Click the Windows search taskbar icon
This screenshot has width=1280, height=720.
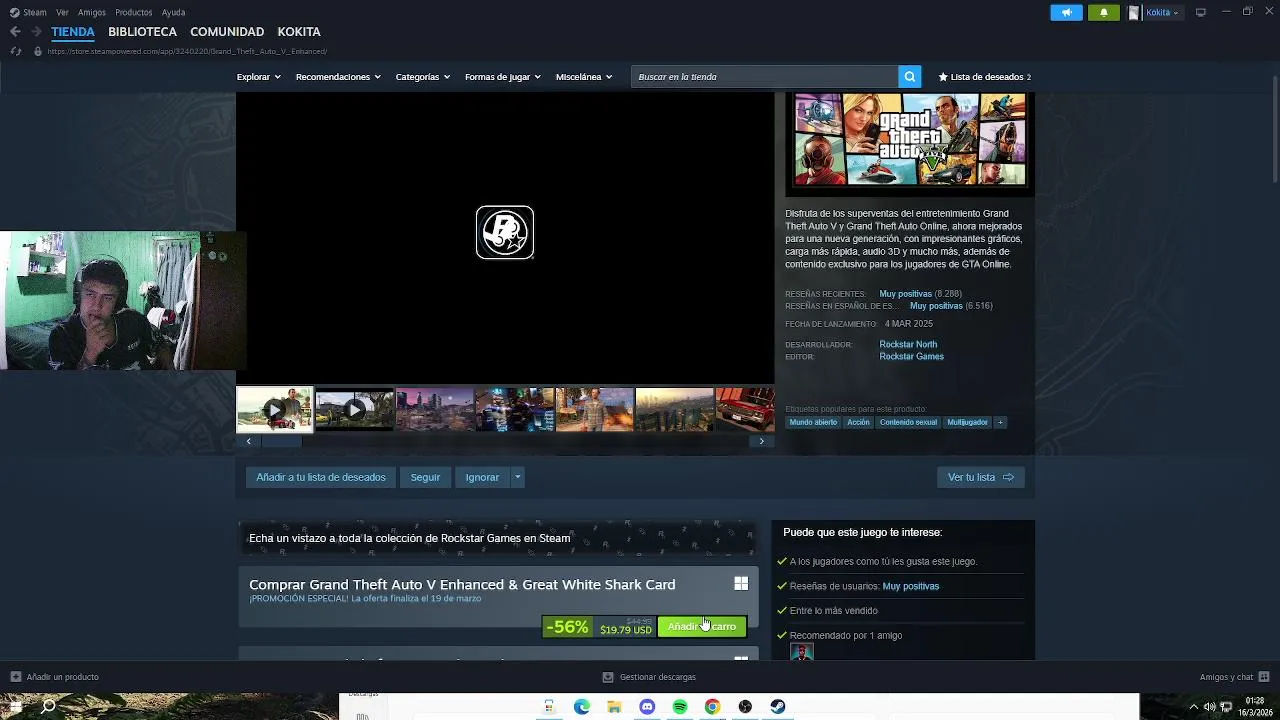coord(48,707)
